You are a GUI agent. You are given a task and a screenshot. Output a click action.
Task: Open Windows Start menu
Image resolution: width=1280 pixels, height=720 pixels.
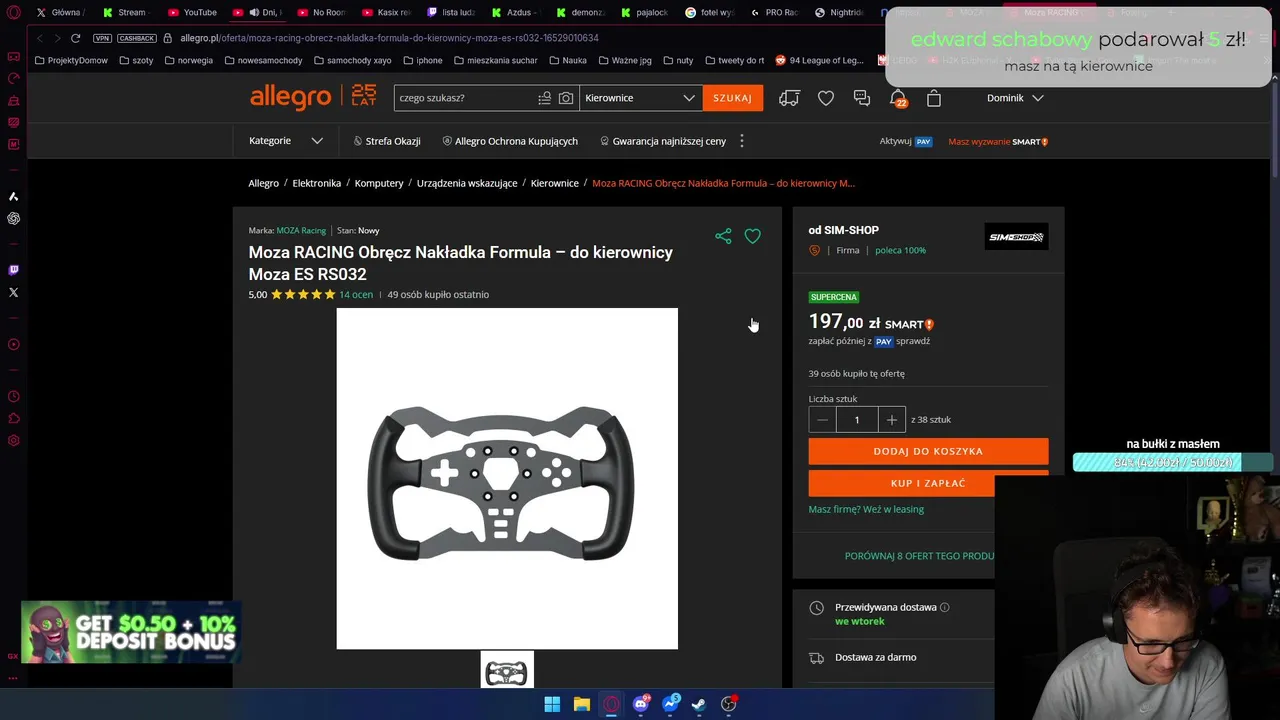[x=552, y=704]
